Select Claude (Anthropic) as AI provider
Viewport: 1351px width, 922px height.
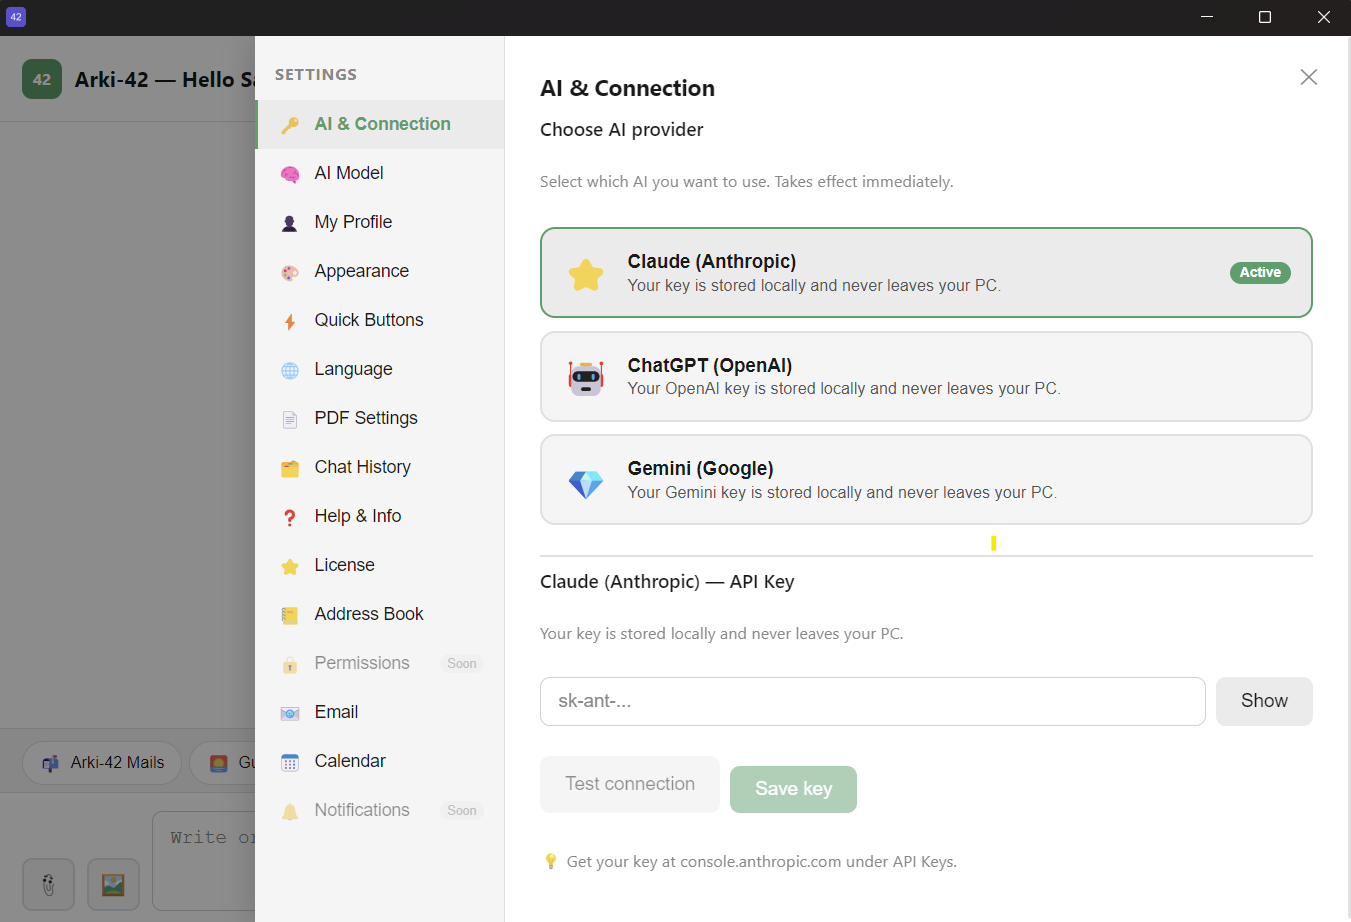(x=925, y=273)
